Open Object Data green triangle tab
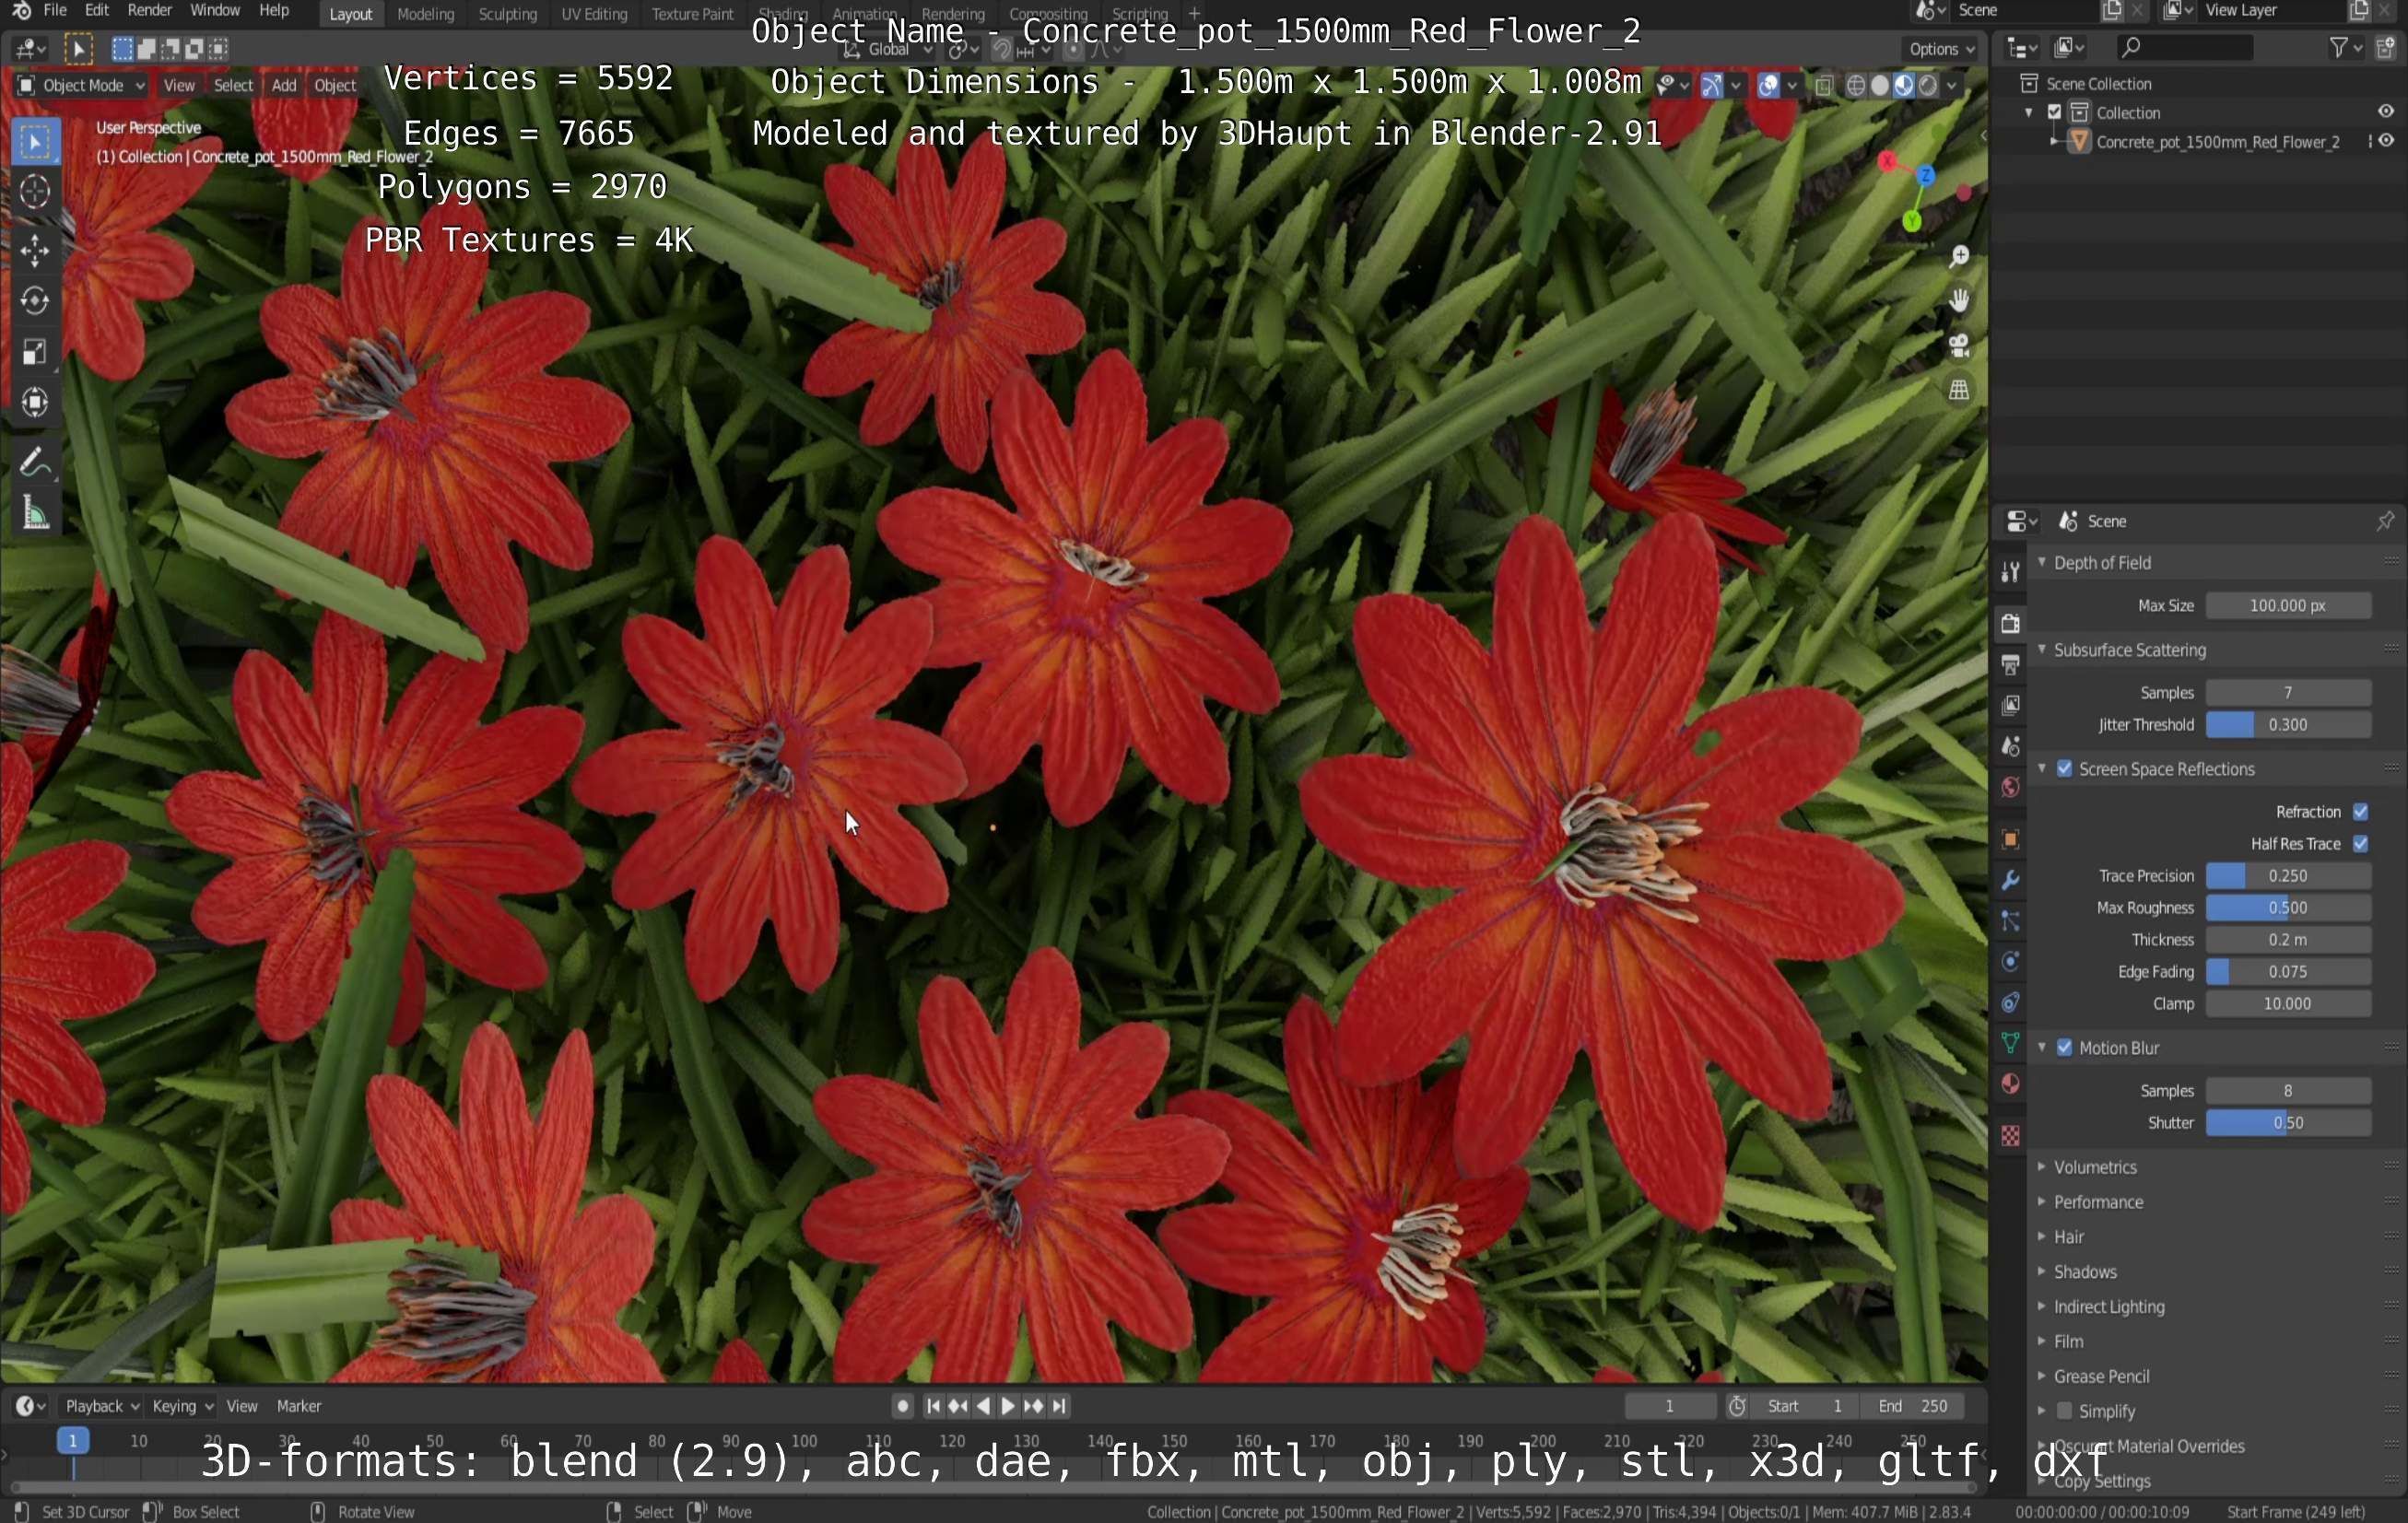This screenshot has width=2408, height=1523. tap(2010, 1044)
